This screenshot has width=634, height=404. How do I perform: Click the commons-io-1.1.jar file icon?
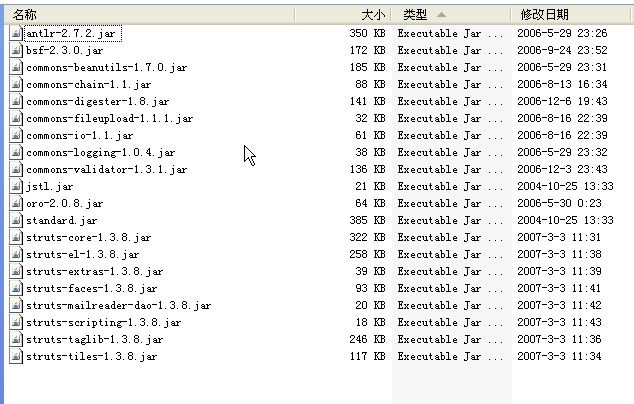click(x=16, y=135)
